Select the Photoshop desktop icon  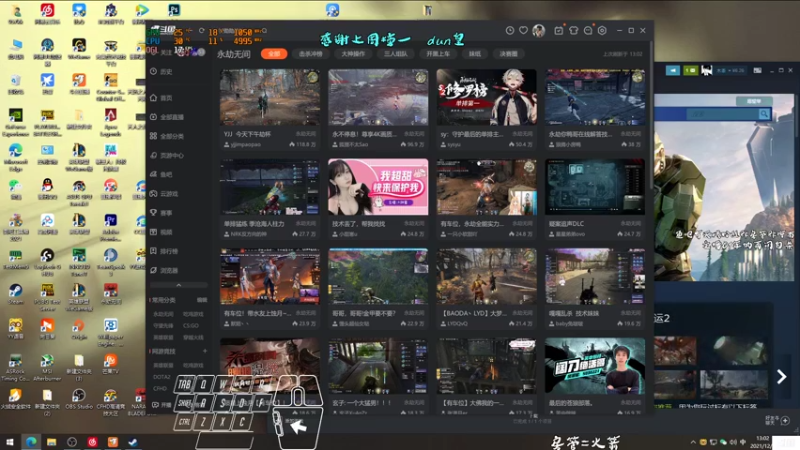click(174, 10)
